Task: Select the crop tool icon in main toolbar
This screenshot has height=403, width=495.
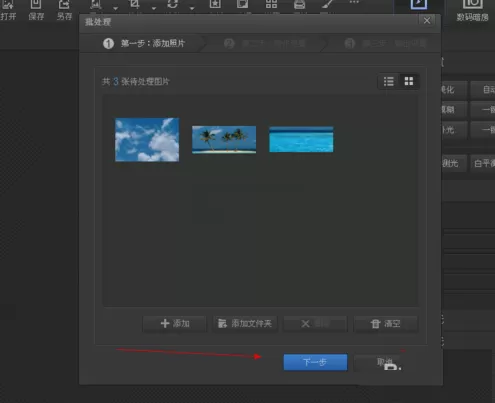Action: point(134,5)
